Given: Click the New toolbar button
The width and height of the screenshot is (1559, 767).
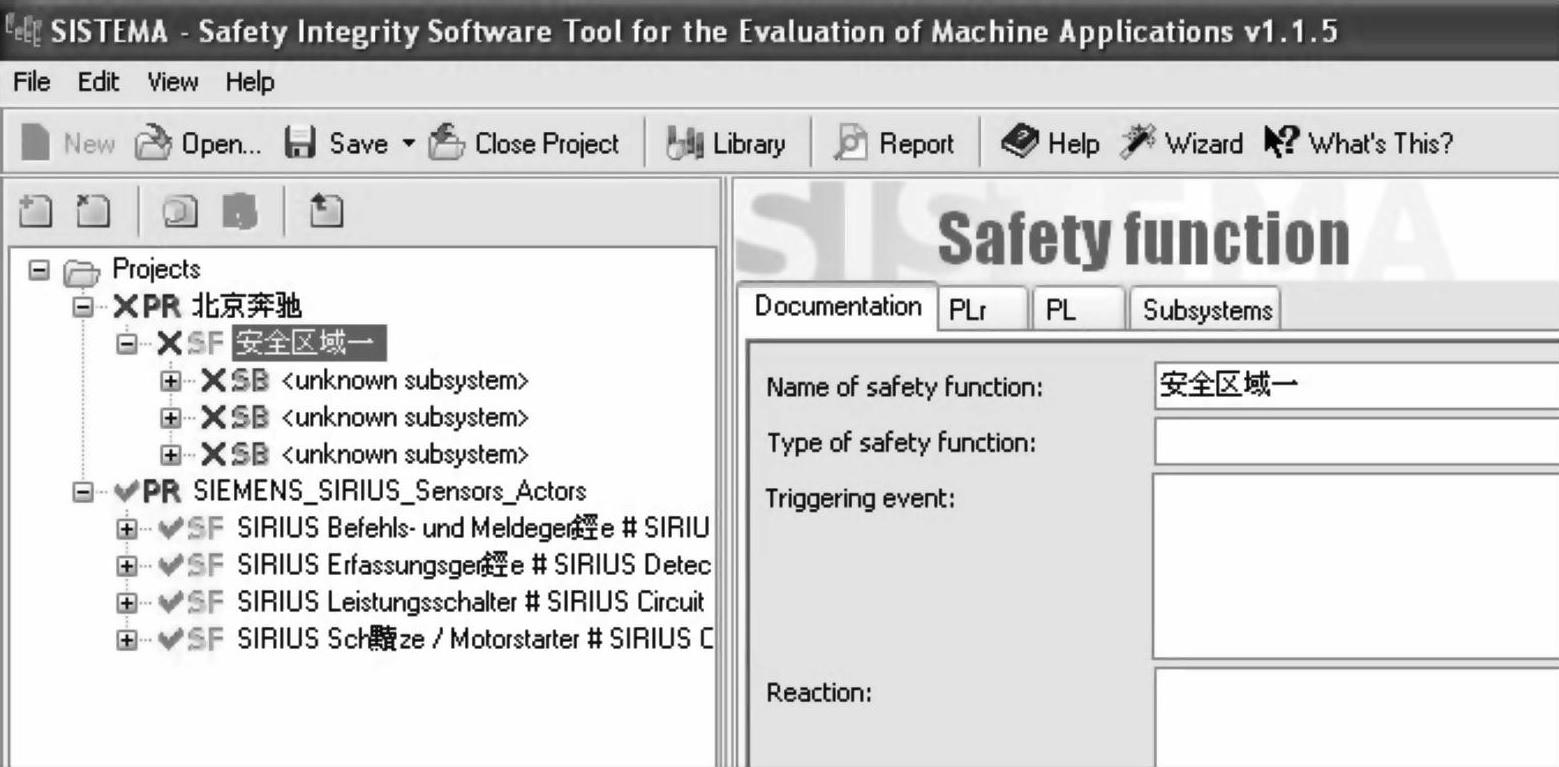Looking at the screenshot, I should 68,144.
